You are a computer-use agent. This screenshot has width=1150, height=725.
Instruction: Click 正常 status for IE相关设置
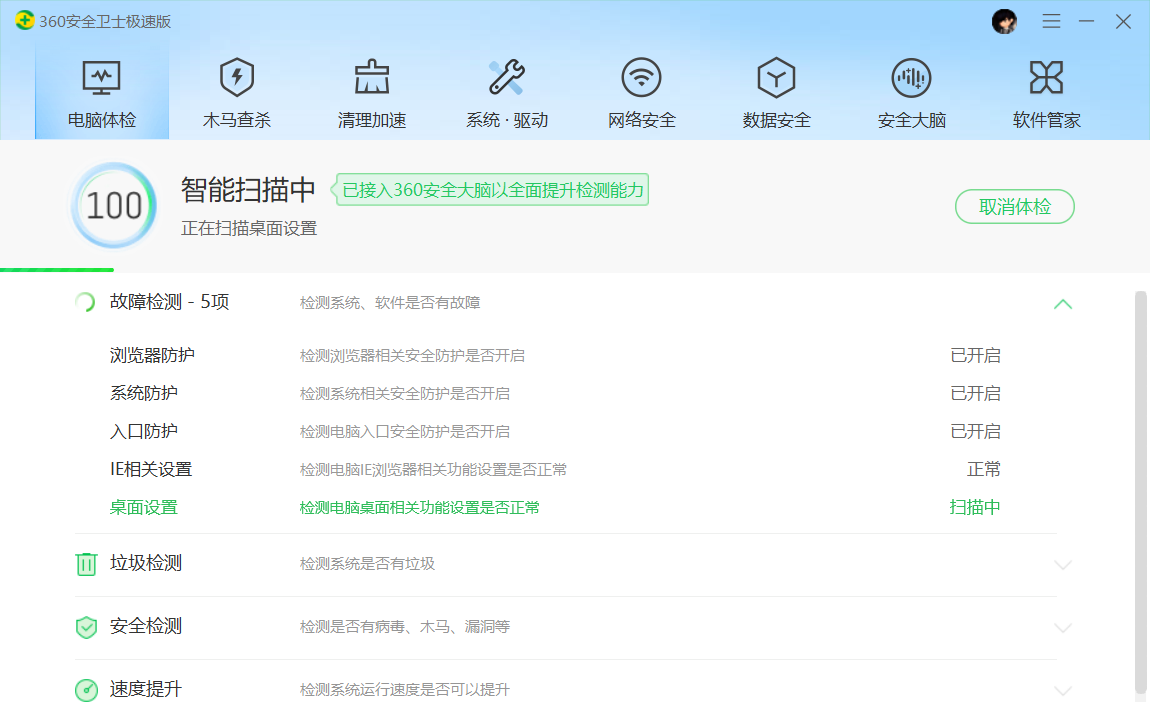coord(984,470)
